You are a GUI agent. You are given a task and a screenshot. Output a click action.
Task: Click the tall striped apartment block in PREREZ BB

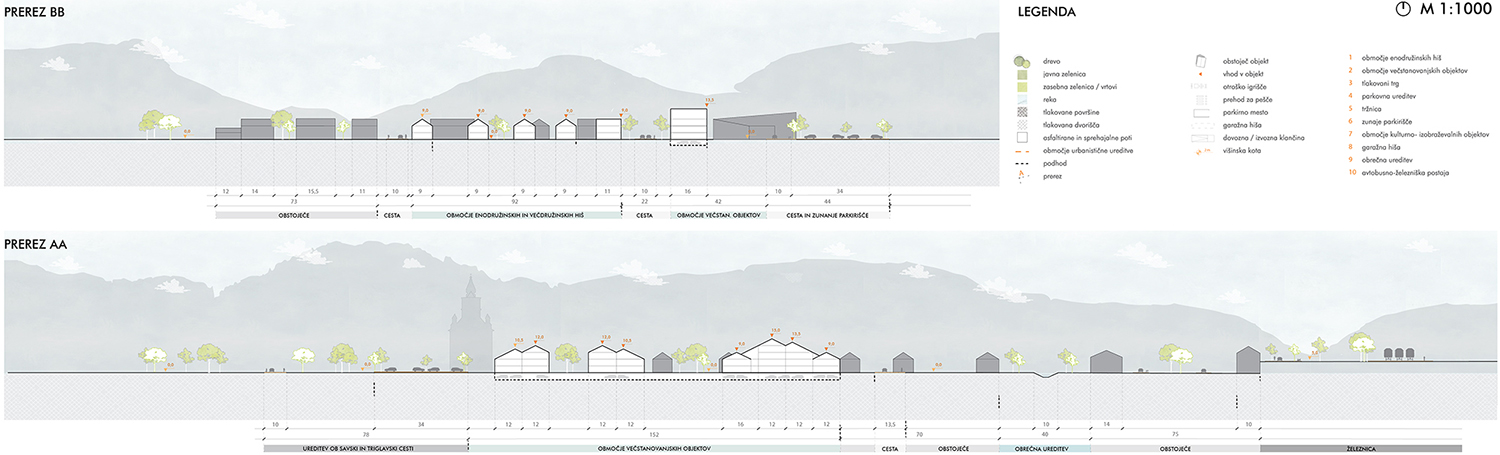pyautogui.click(x=689, y=124)
